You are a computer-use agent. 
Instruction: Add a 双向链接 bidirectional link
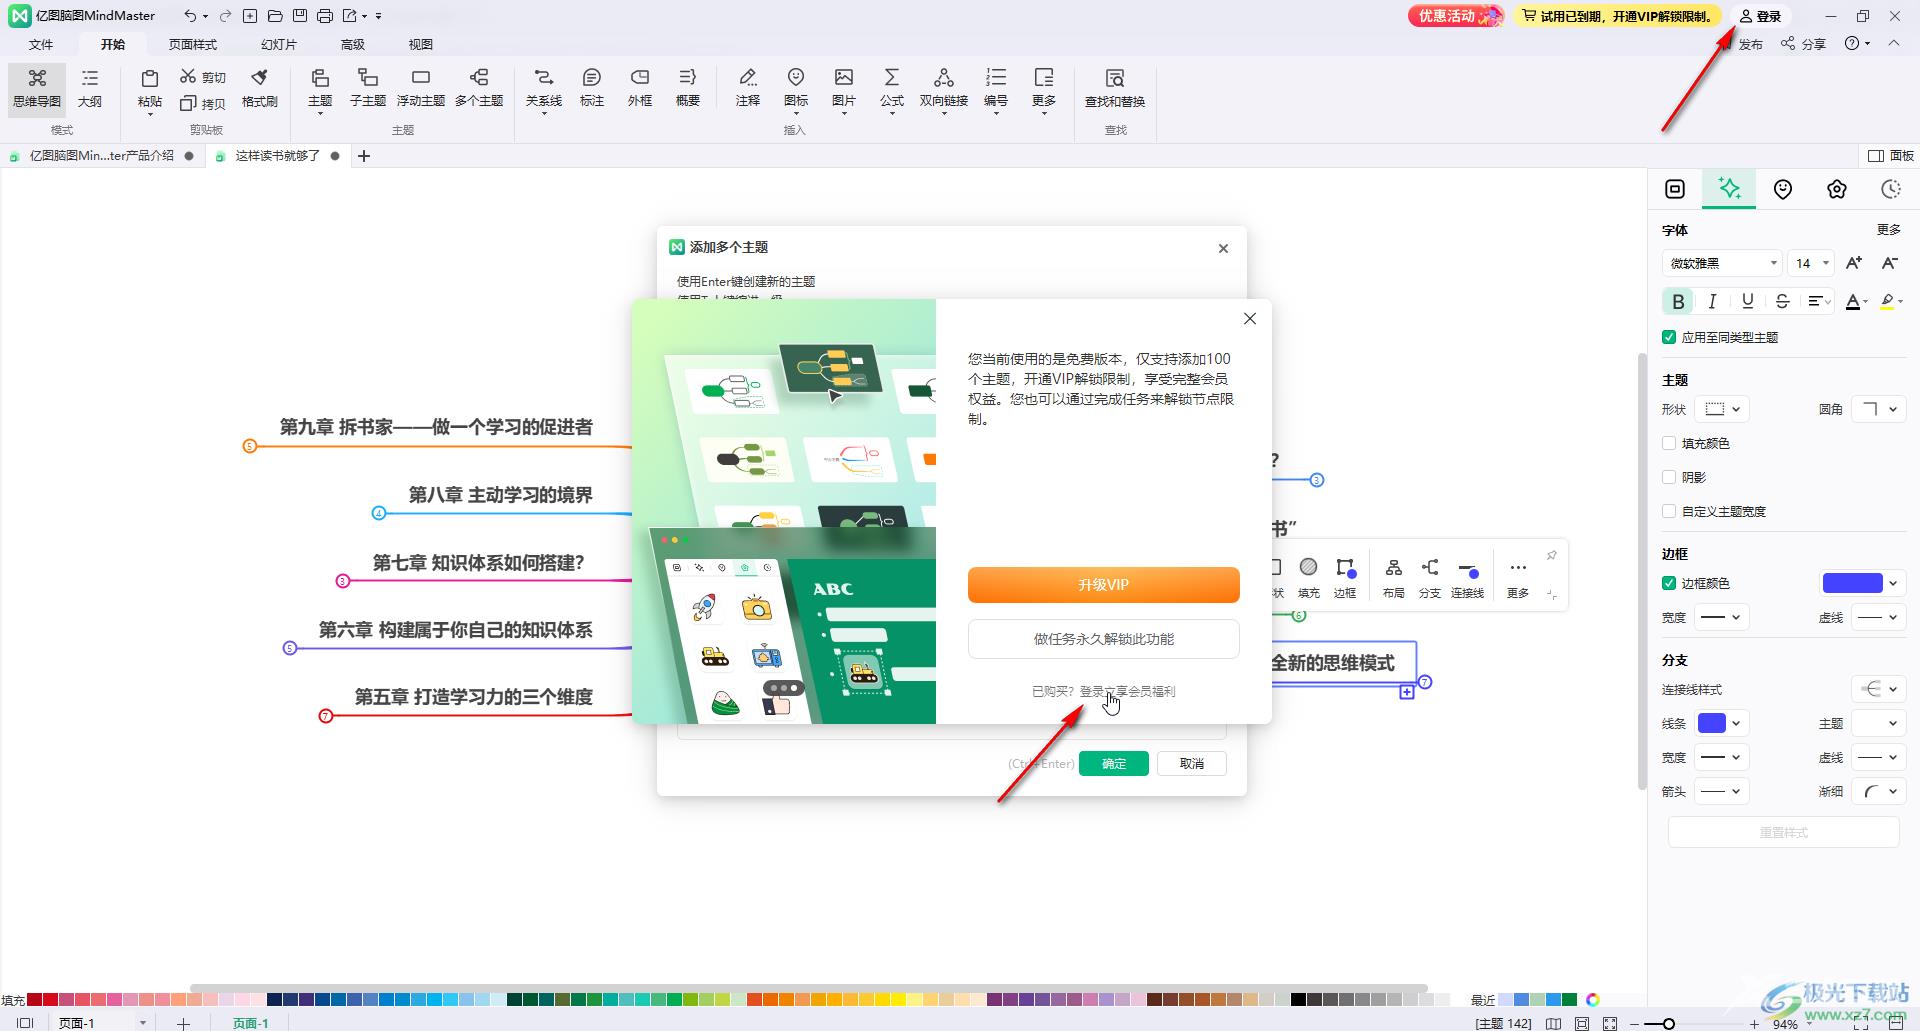[x=944, y=88]
